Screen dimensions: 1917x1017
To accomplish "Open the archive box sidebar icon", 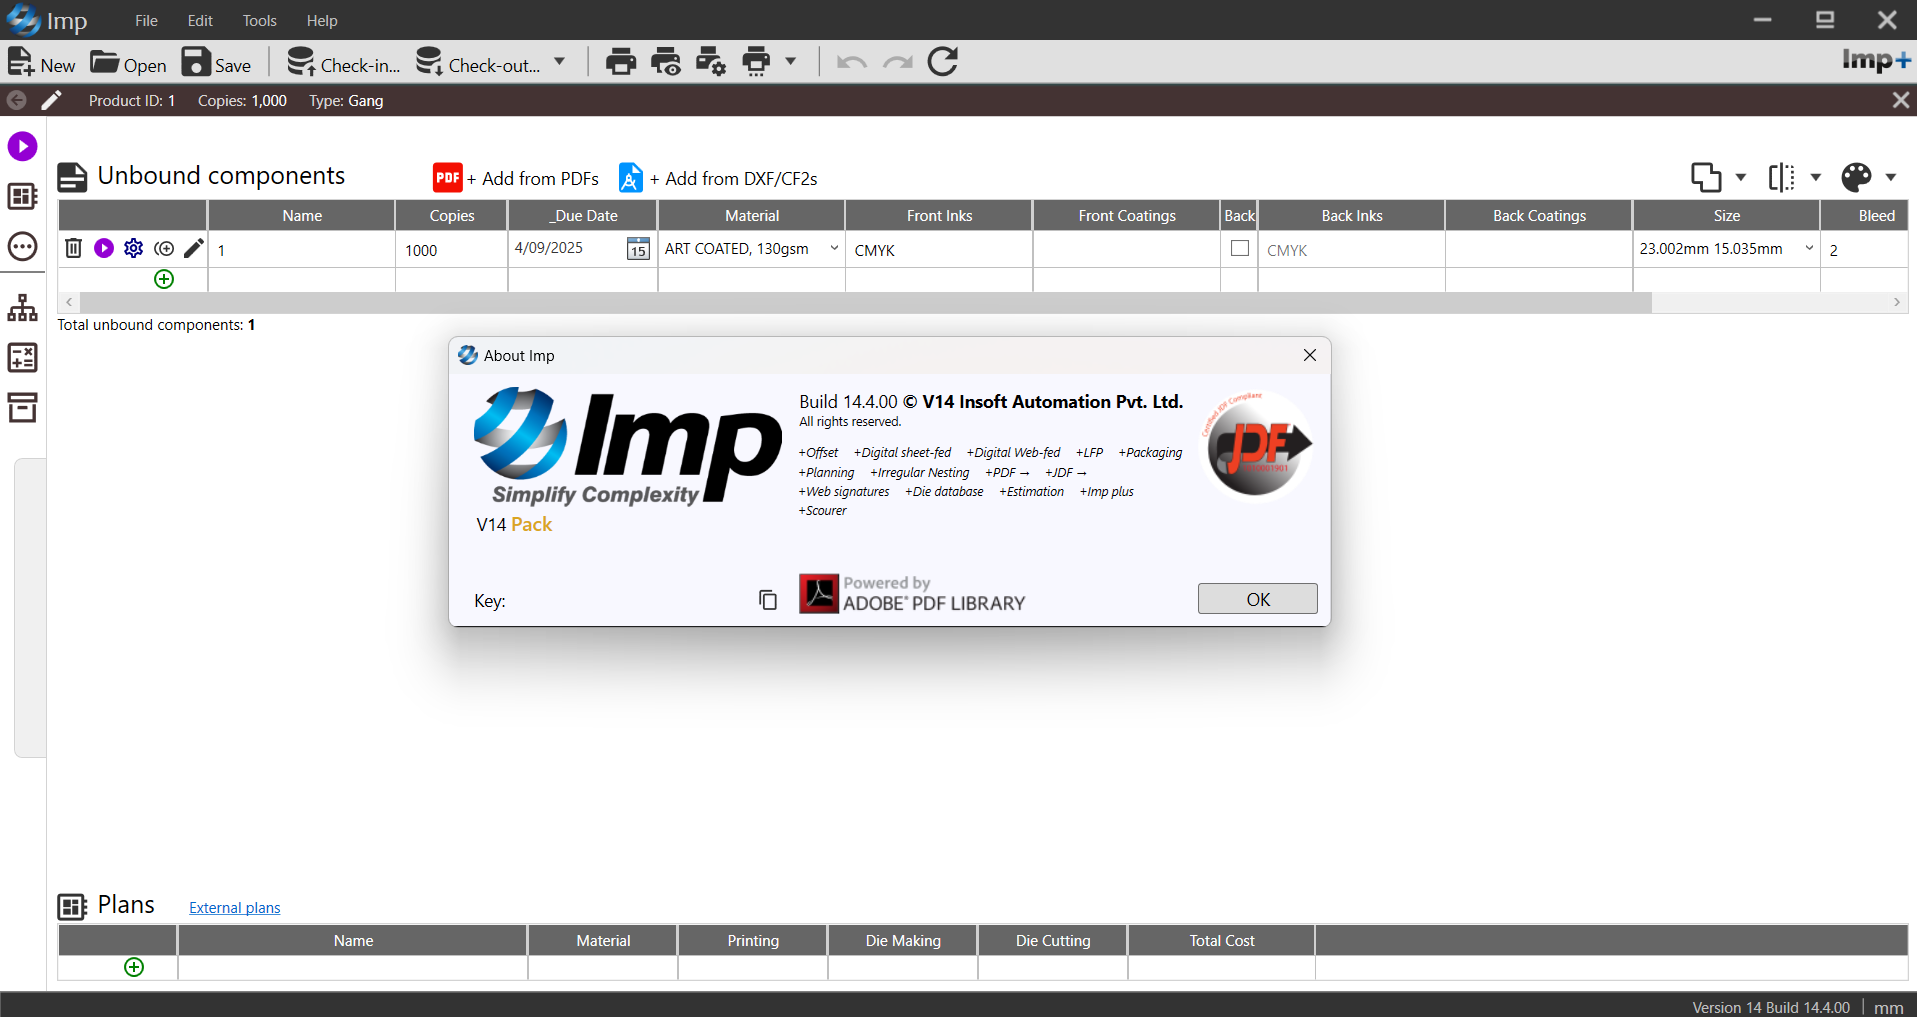I will coord(22,408).
